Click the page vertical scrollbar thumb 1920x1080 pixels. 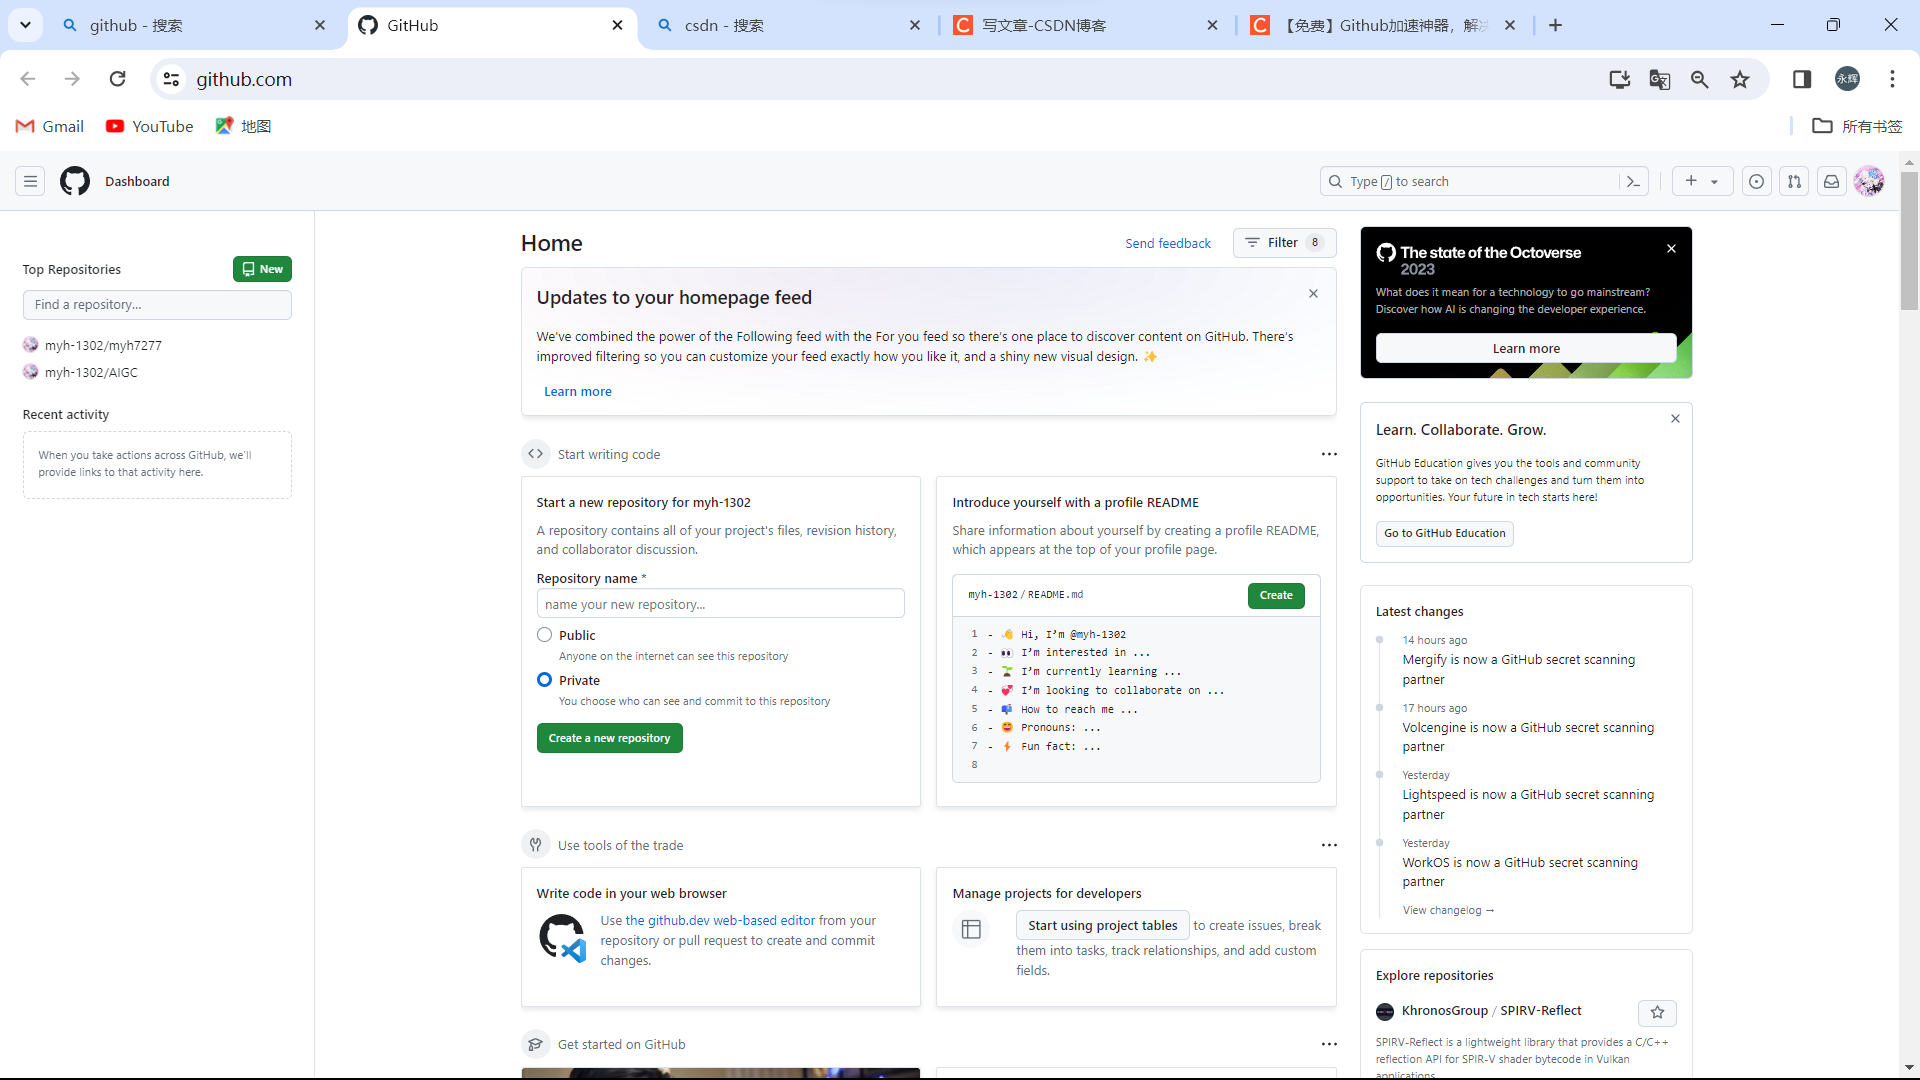click(1909, 240)
